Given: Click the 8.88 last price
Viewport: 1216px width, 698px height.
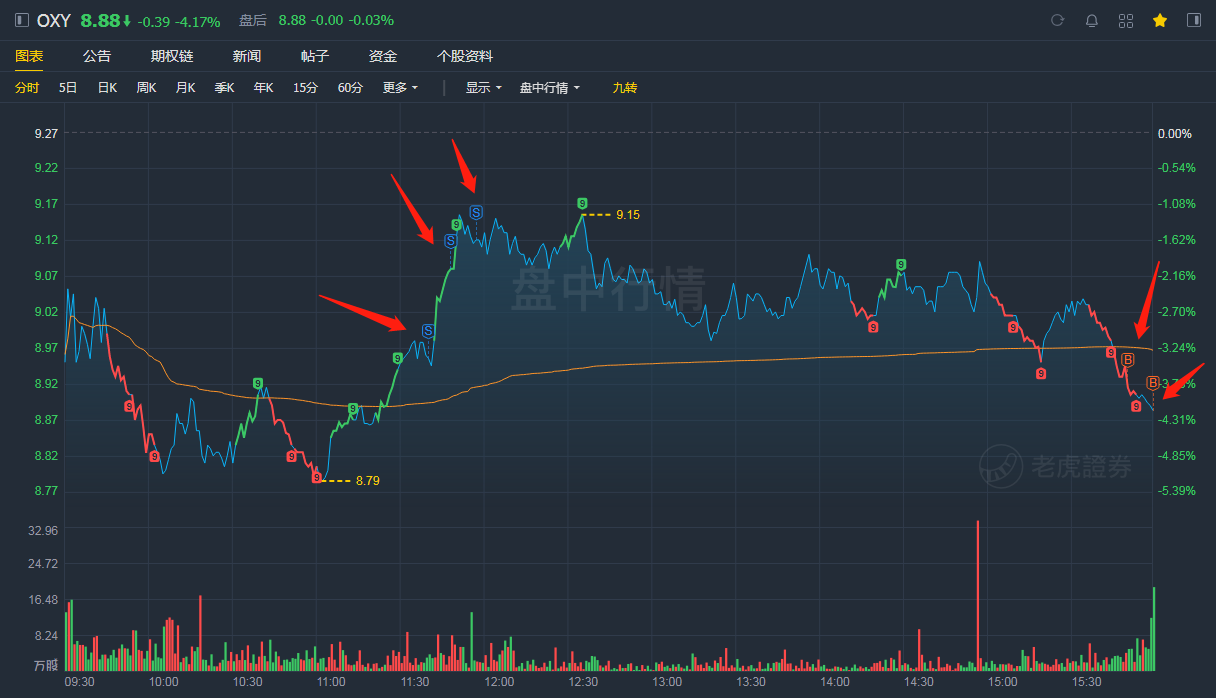Looking at the screenshot, I should click(100, 20).
